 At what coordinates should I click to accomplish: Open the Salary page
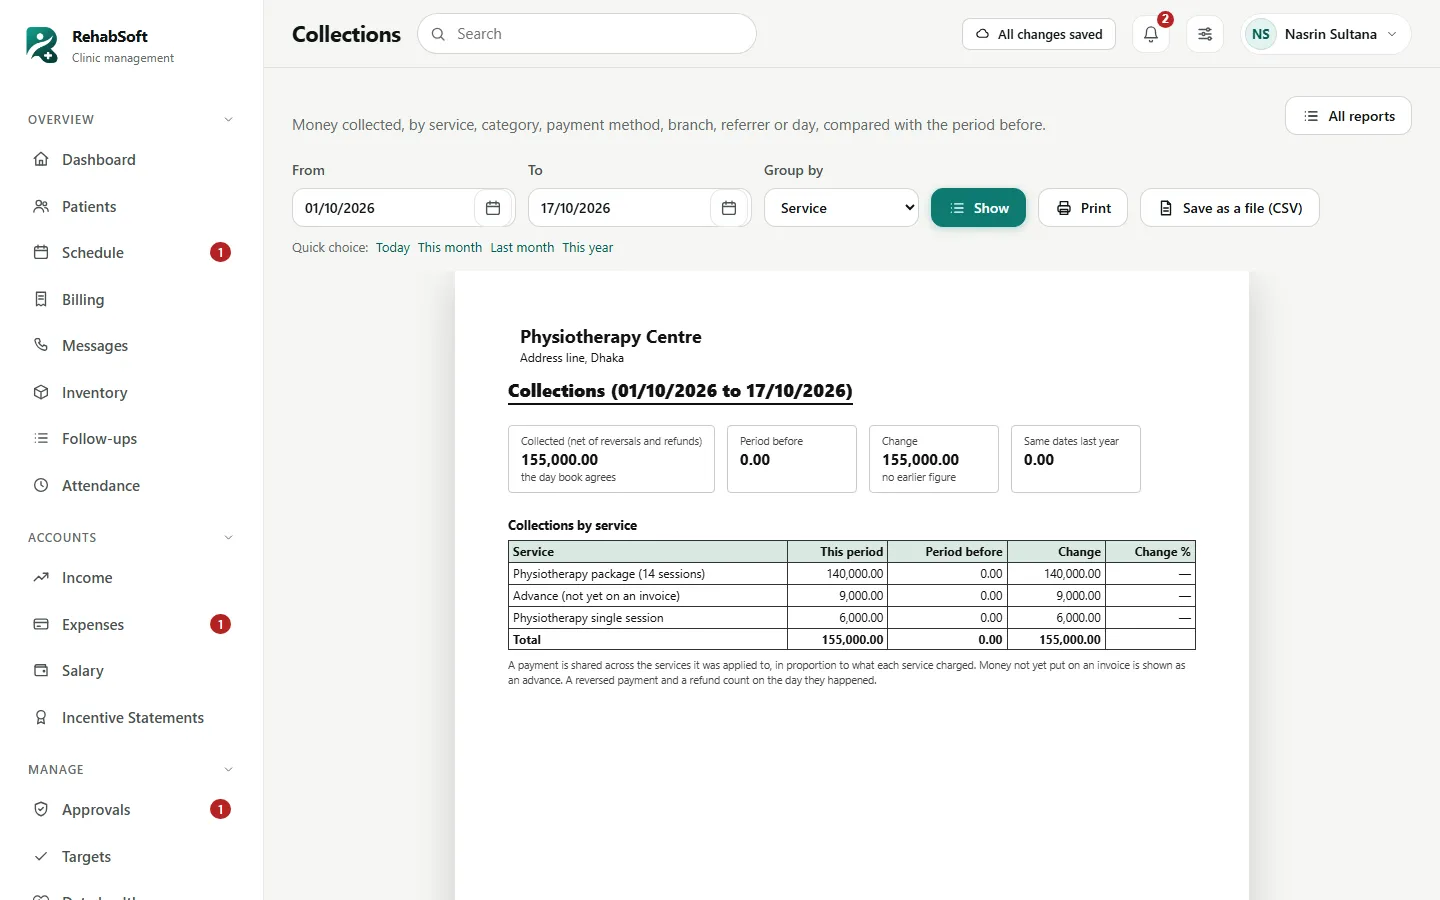pyautogui.click(x=132, y=670)
